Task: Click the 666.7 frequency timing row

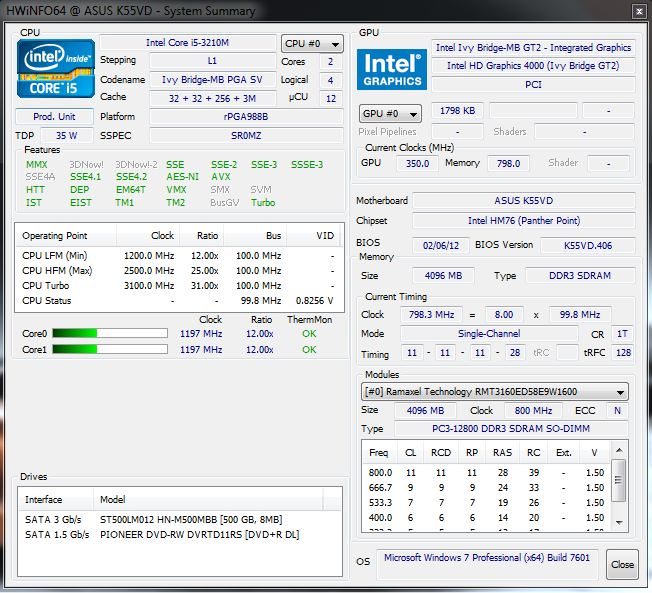Action: click(487, 488)
